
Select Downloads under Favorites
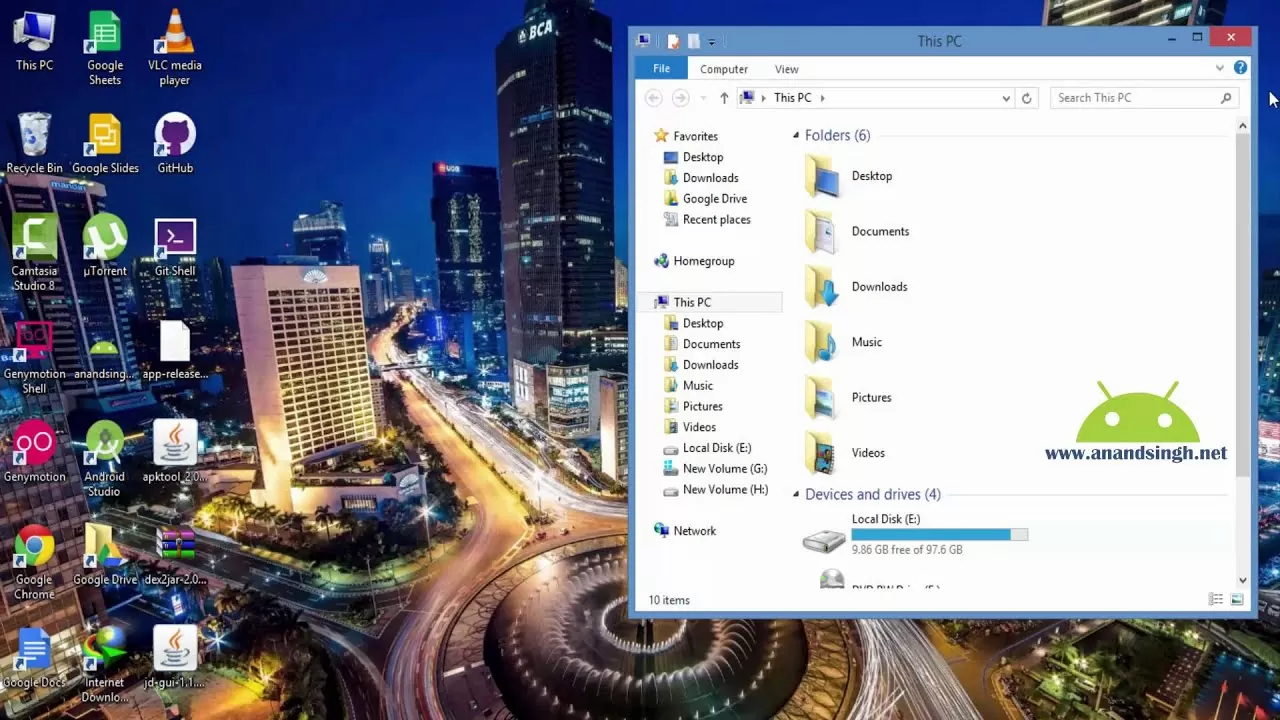700,178
